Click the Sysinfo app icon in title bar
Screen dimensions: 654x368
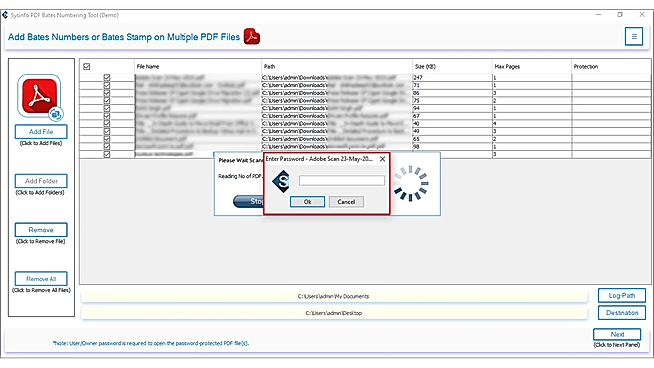coord(5,15)
